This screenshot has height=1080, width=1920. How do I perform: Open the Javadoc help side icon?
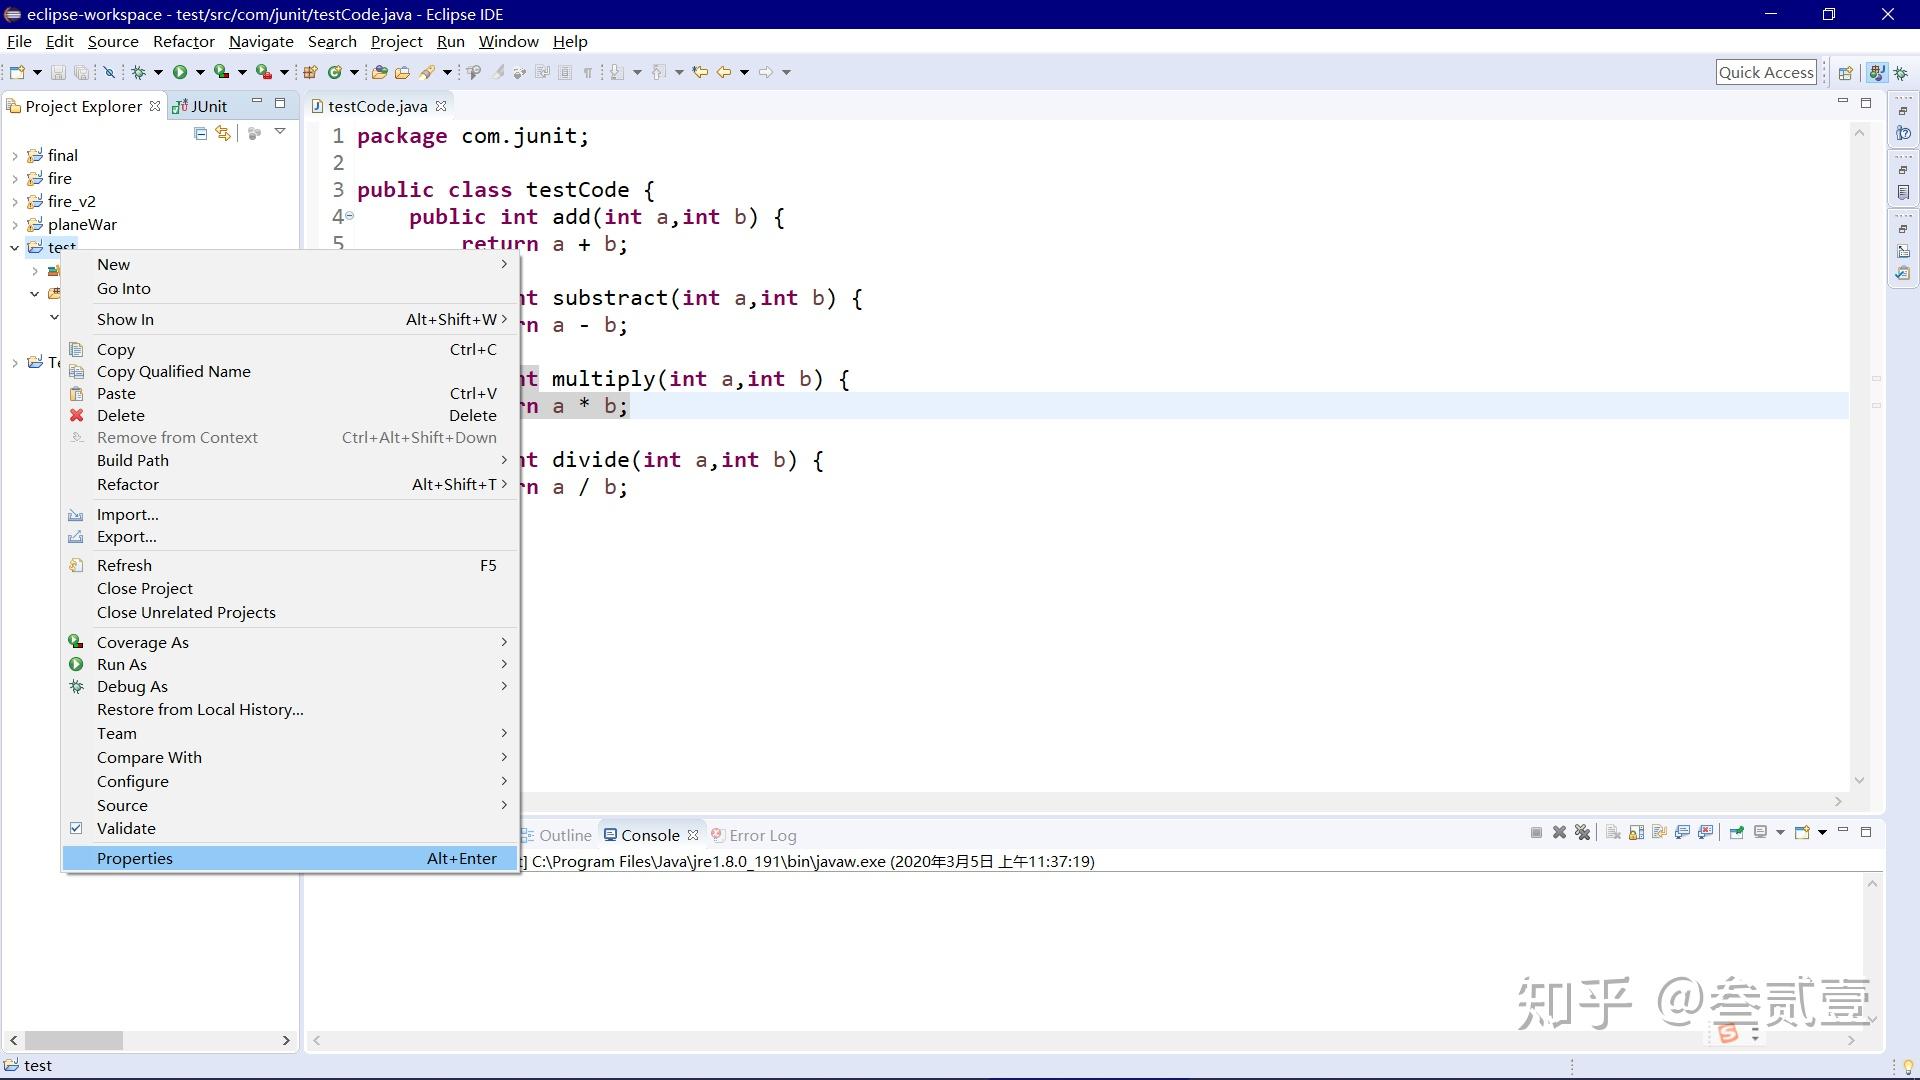point(1903,133)
